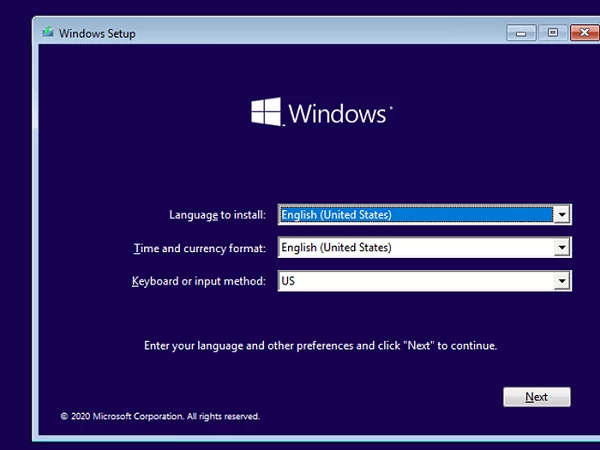The width and height of the screenshot is (600, 450).
Task: Open the Time and currency format combo box
Action: (425, 248)
